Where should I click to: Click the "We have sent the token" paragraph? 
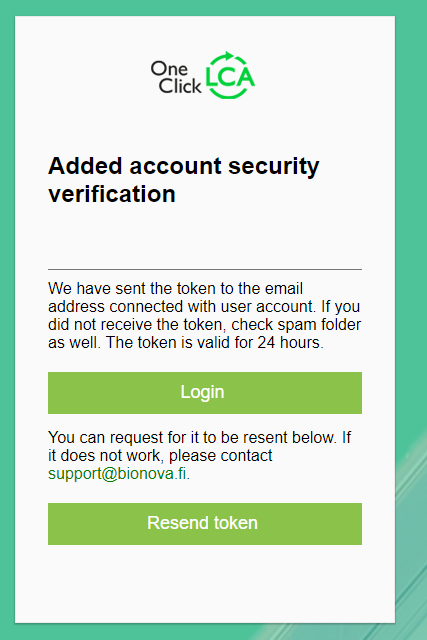tap(205, 316)
